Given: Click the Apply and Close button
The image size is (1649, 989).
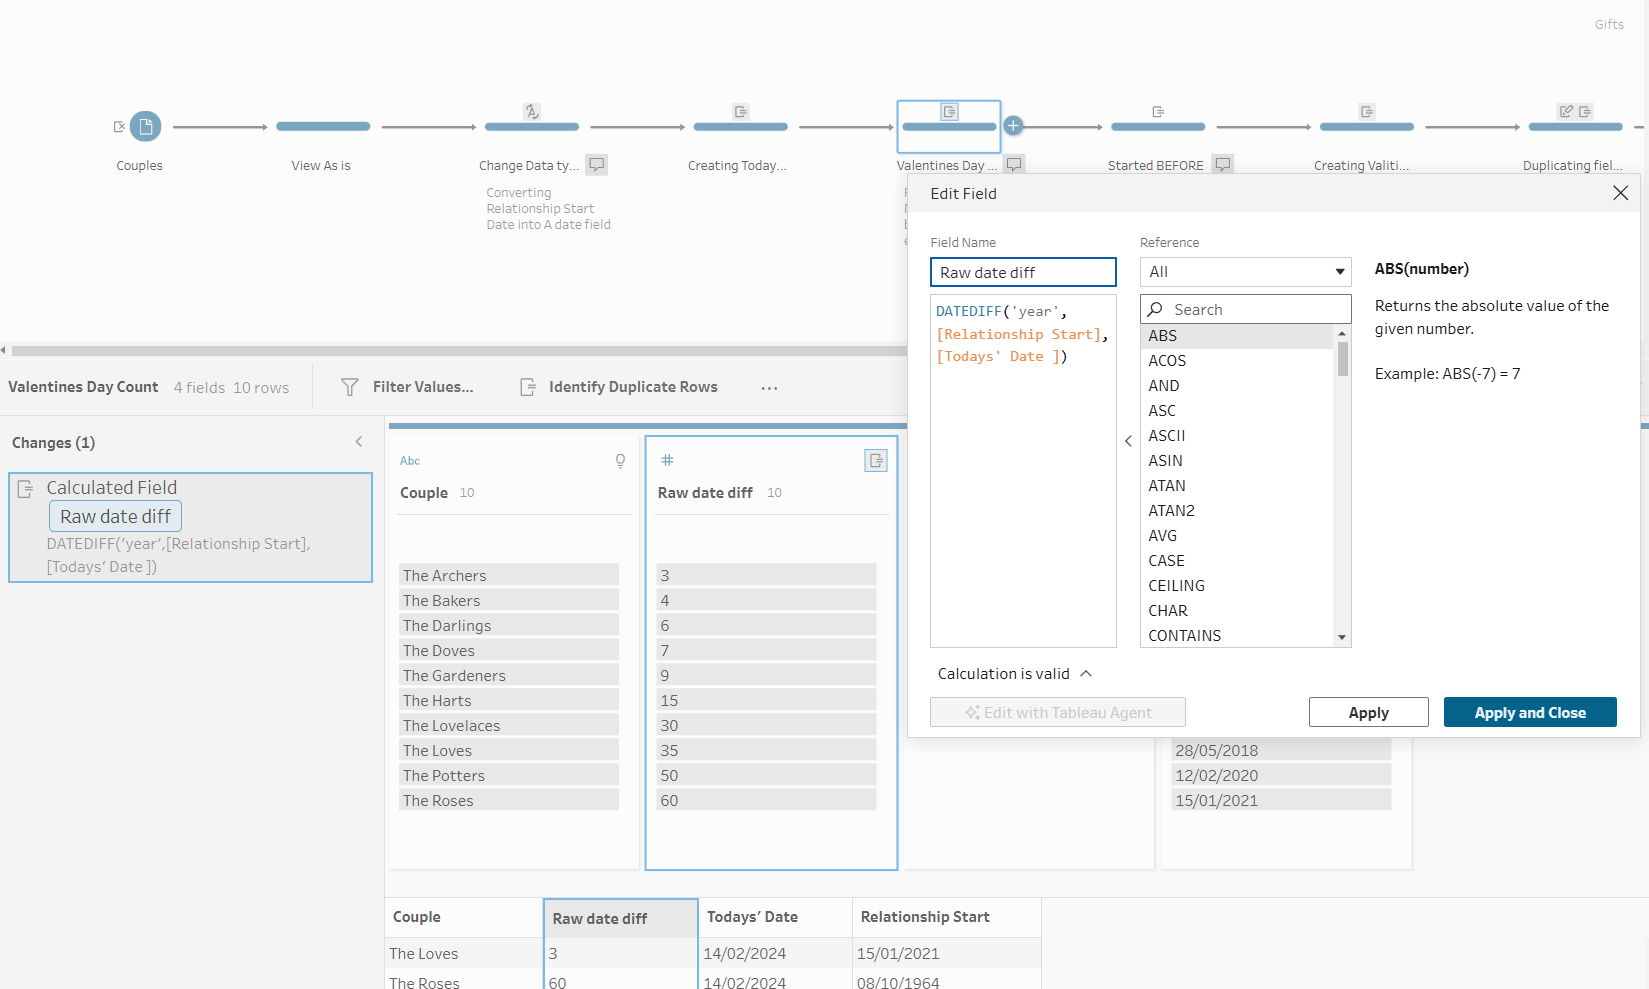Looking at the screenshot, I should [x=1529, y=713].
